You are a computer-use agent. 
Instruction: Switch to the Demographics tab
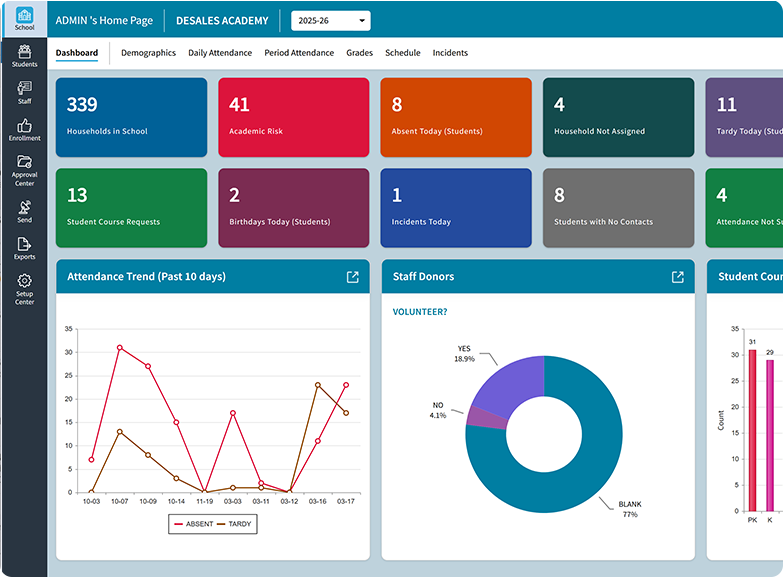coord(148,53)
